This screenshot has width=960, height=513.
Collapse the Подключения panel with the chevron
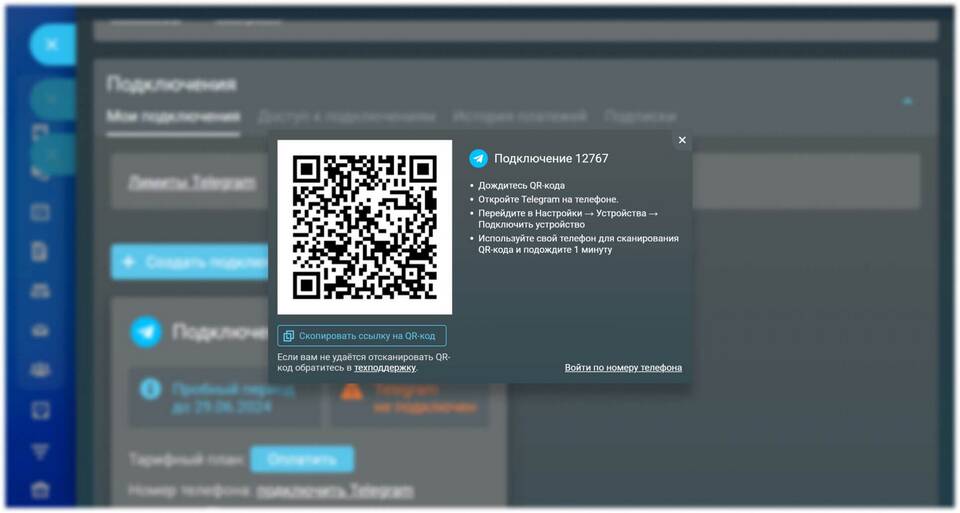tap(907, 101)
